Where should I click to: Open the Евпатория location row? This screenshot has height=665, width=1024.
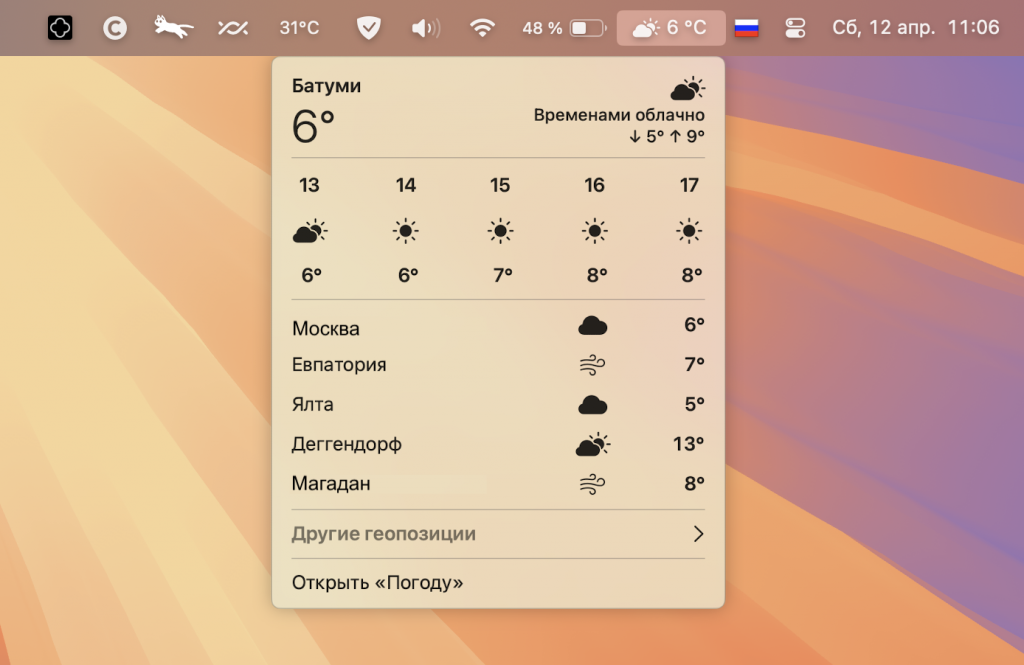point(498,365)
